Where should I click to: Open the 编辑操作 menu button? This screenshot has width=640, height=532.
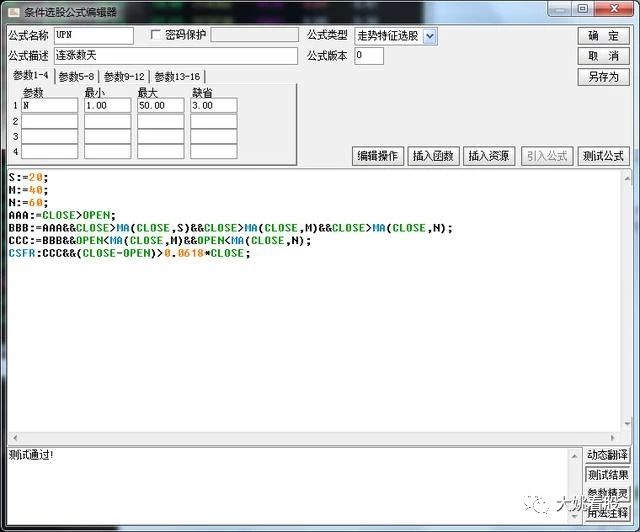378,156
